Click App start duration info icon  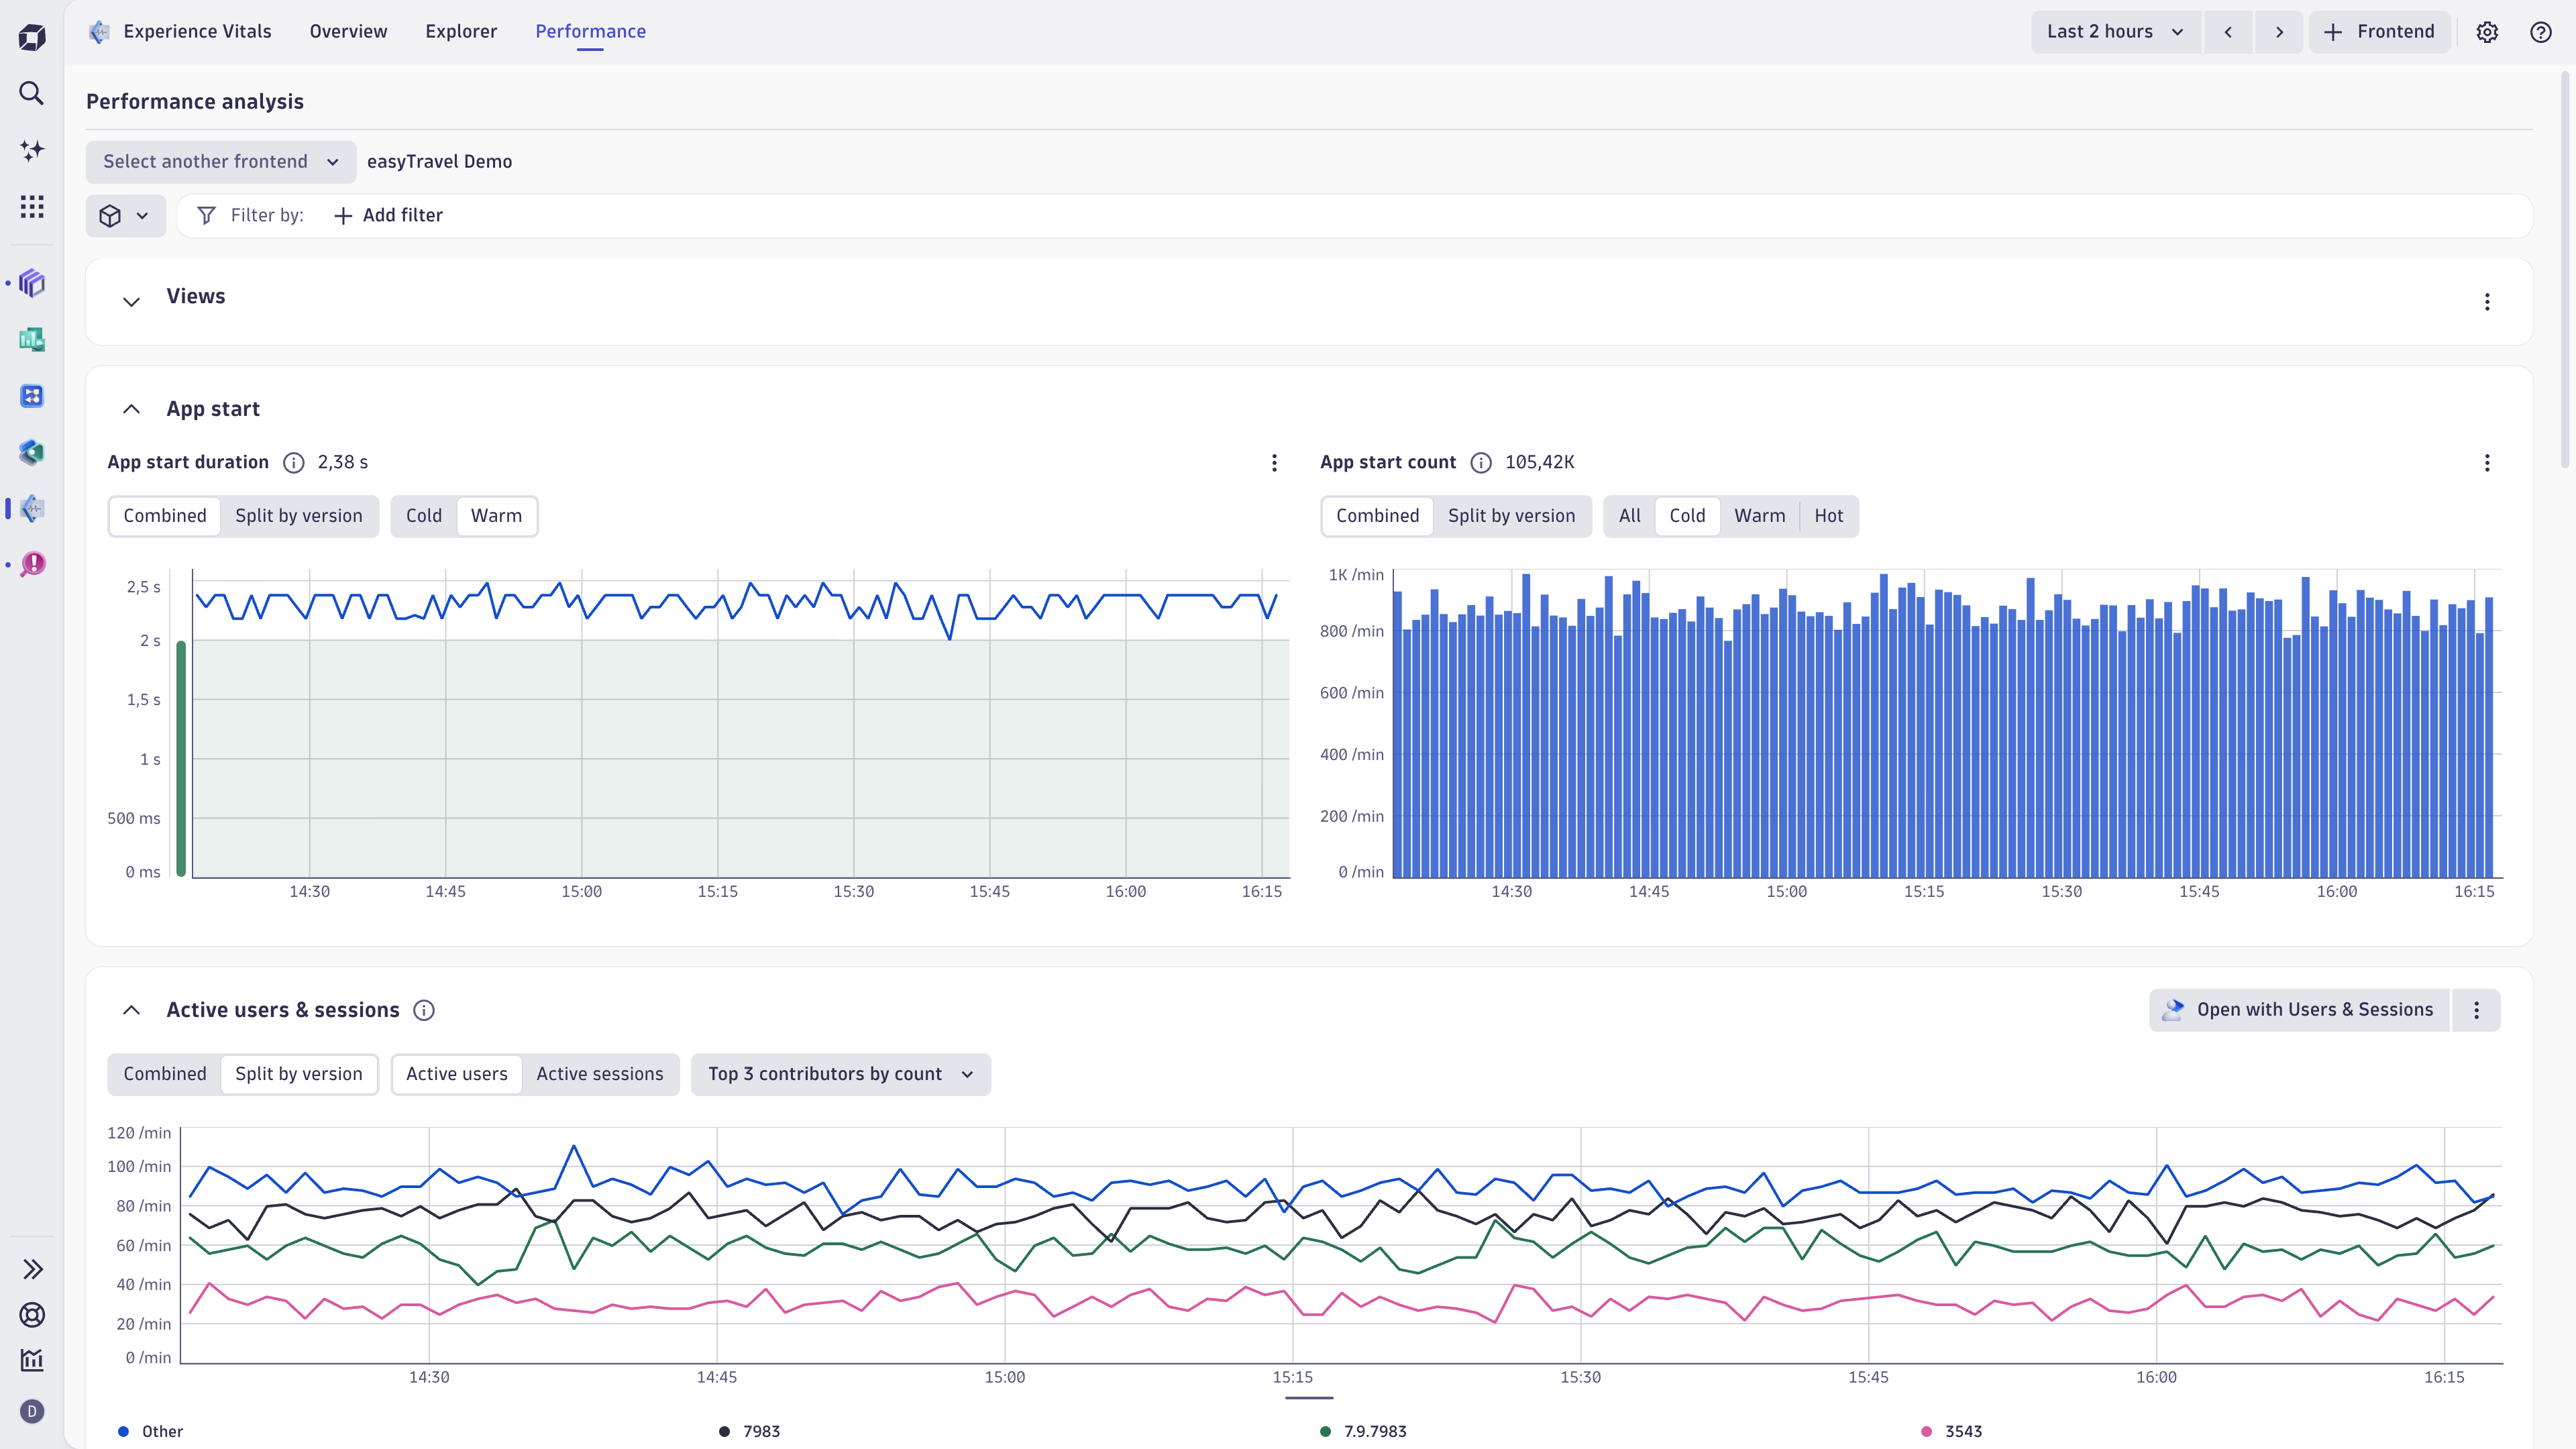pyautogui.click(x=293, y=463)
